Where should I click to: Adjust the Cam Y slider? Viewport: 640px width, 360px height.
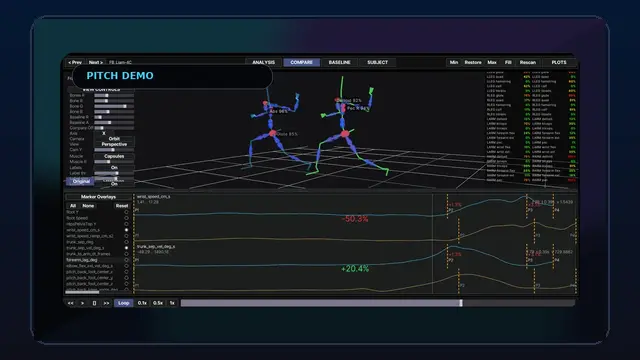click(114, 150)
